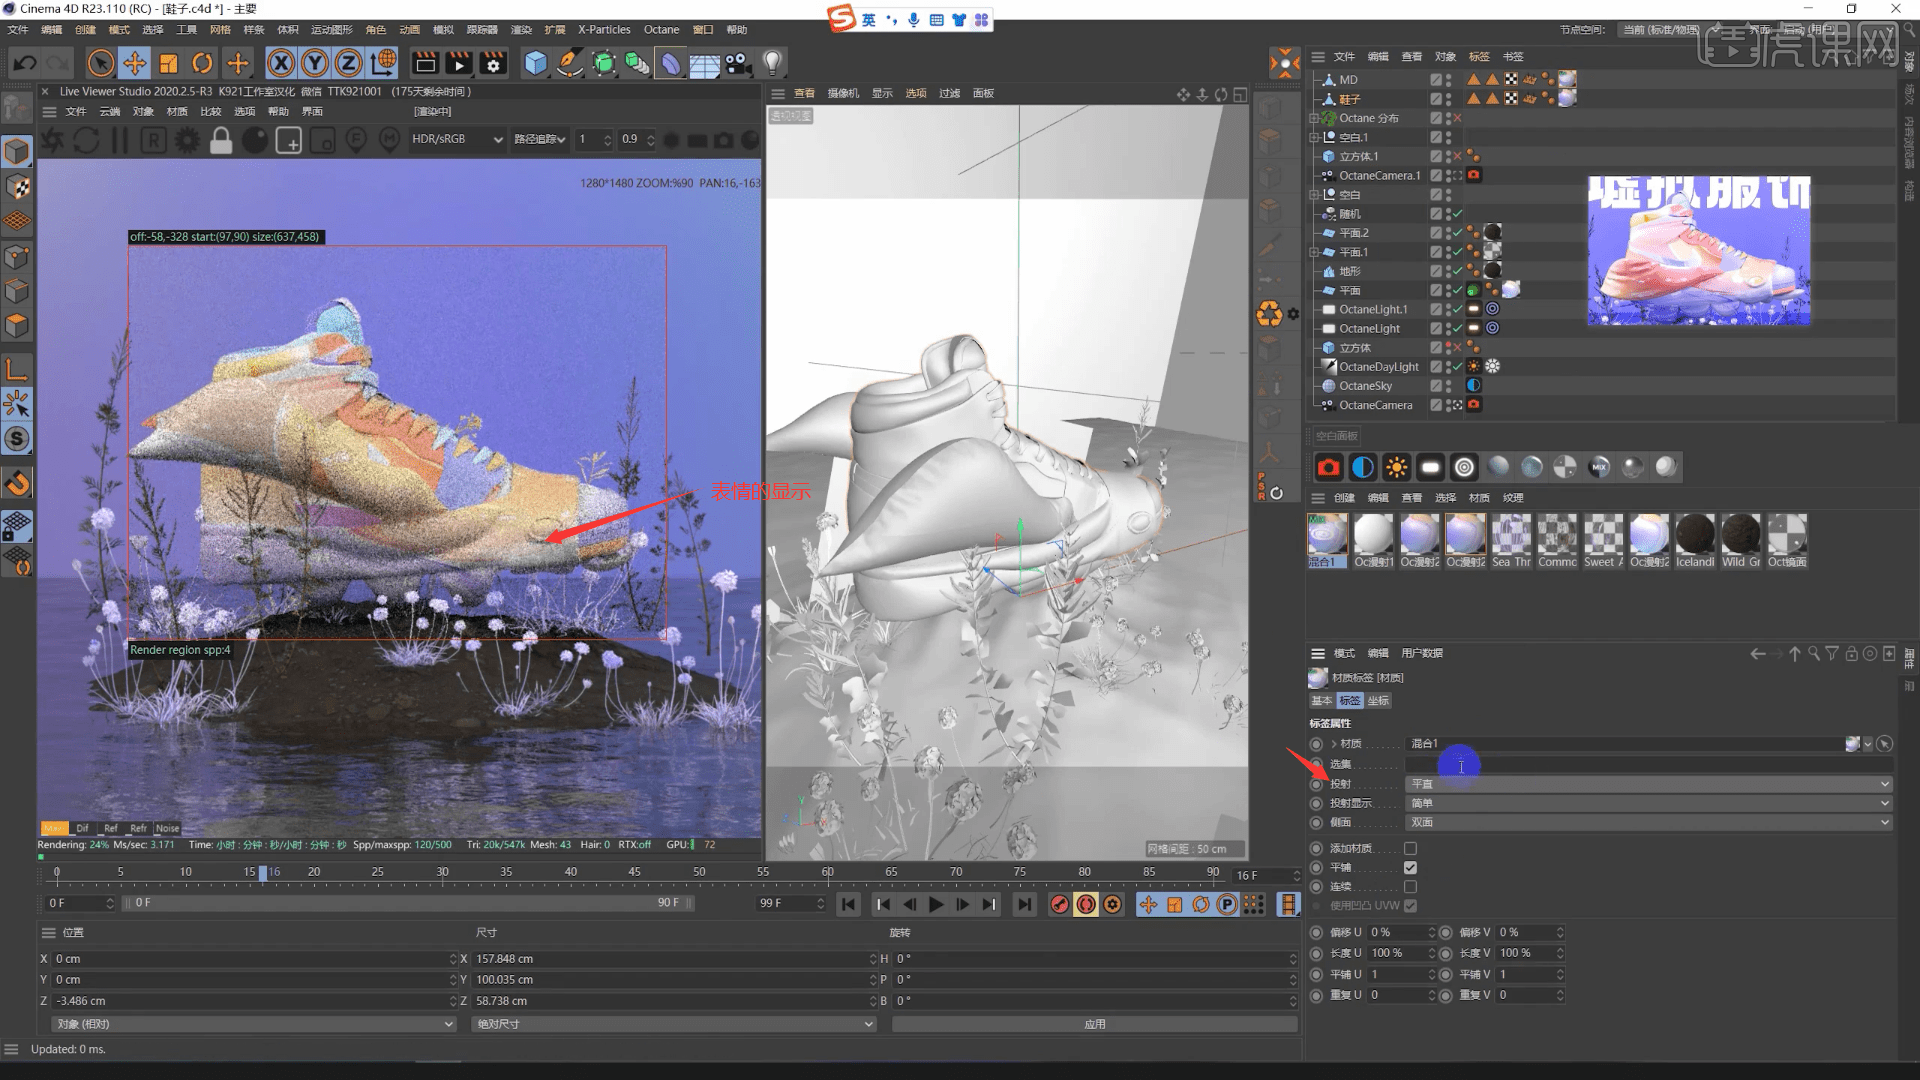Viewport: 1920px width, 1080px height.
Task: Open the 投射 projection dropdown showing 平直
Action: [1884, 784]
